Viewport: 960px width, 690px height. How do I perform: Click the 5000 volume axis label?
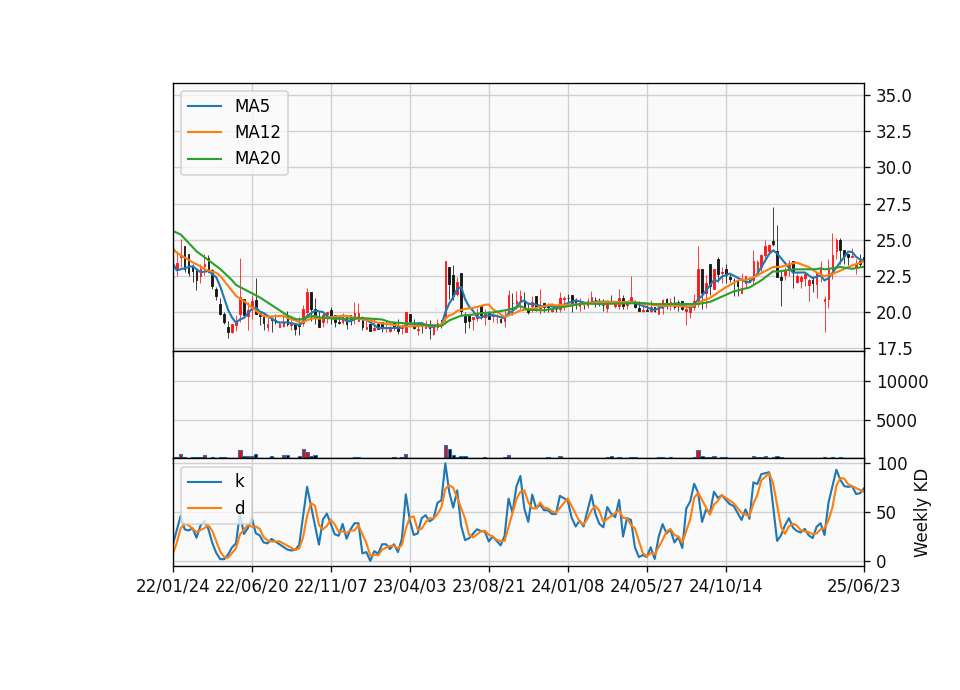click(x=897, y=421)
